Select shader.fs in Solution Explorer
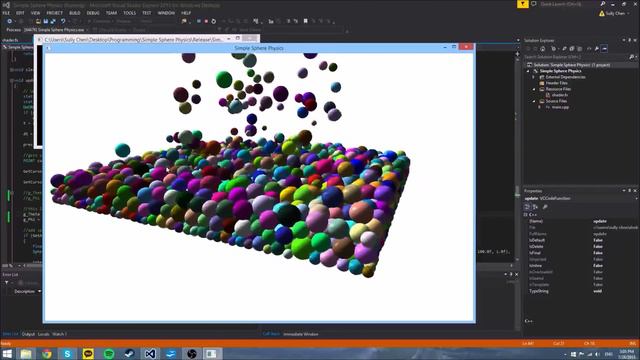 [560, 95]
